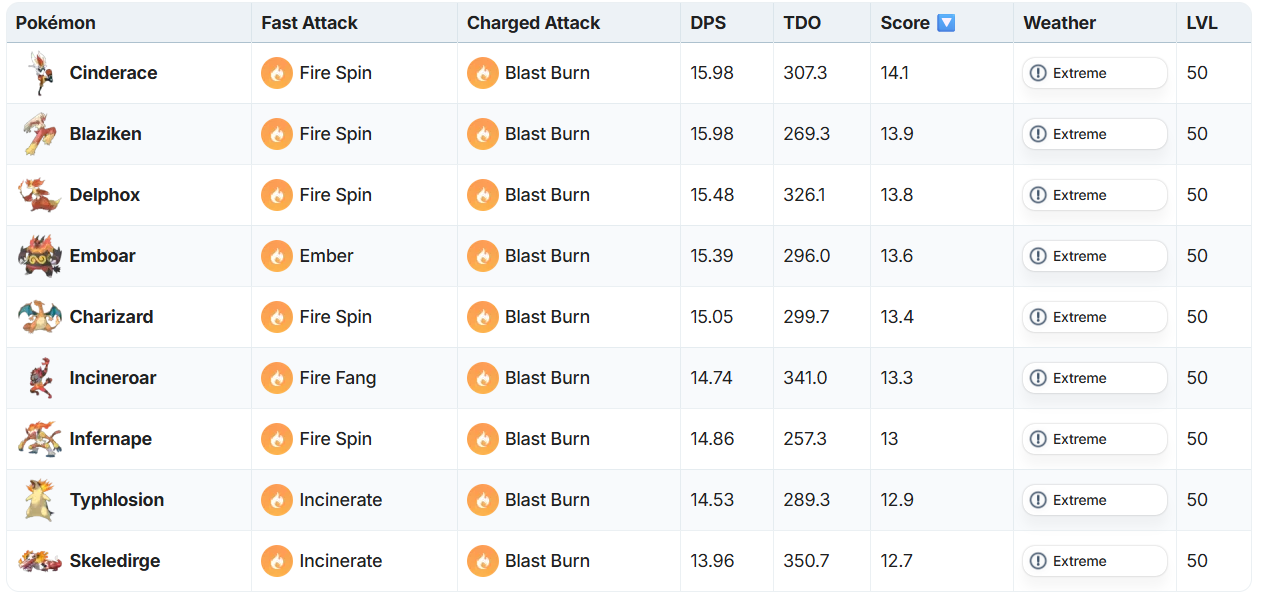Click the Score sort arrow icon

946,23
